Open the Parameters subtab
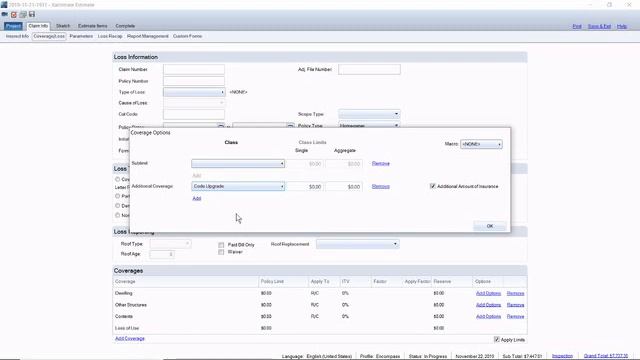 click(81, 36)
